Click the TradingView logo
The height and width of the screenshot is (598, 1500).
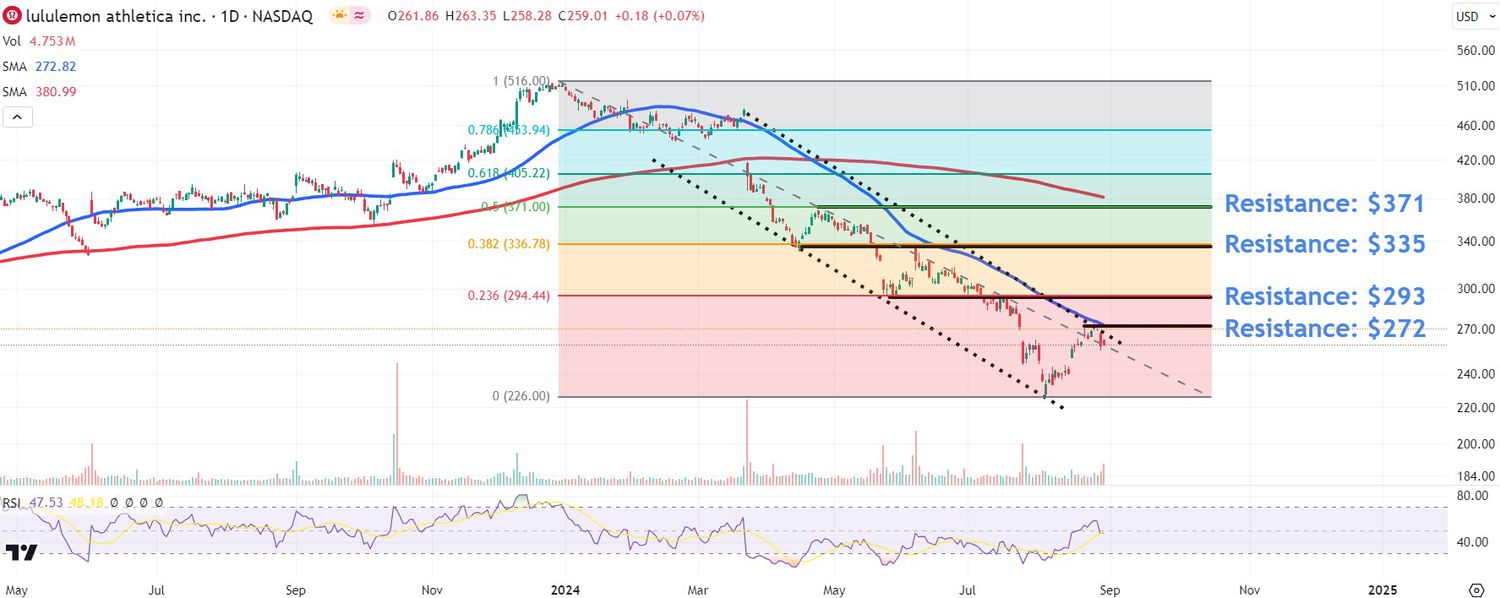click(20, 552)
